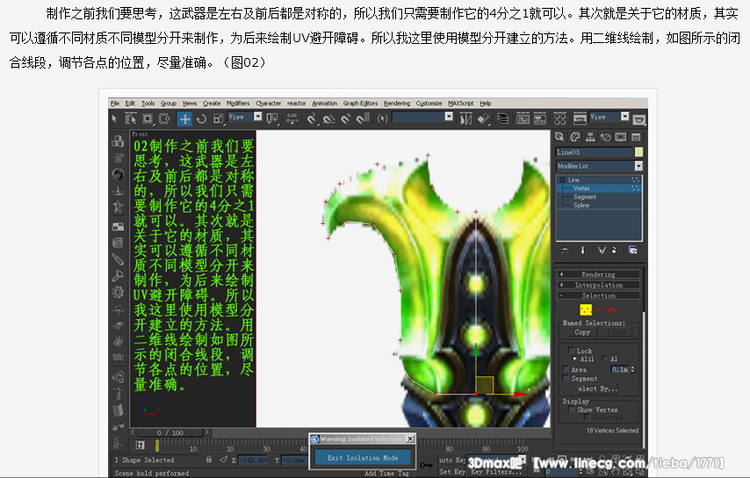The image size is (750, 478).
Task: Expand the Interpolation rollout
Action: 598,285
